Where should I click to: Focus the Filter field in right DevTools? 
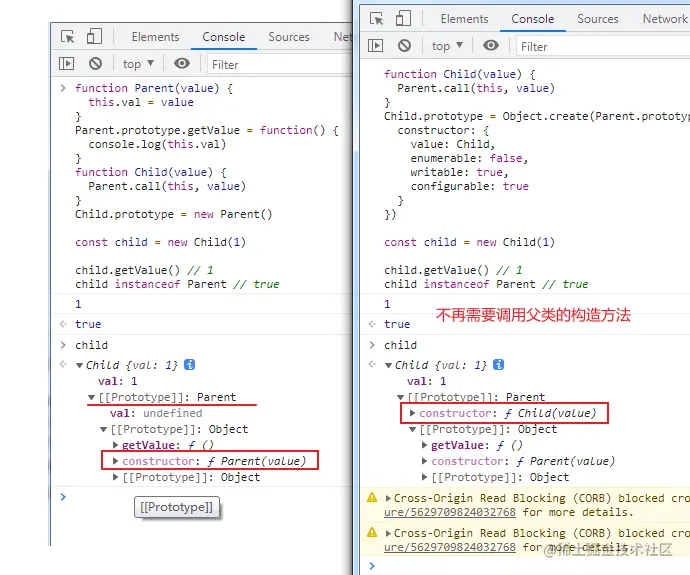click(603, 47)
